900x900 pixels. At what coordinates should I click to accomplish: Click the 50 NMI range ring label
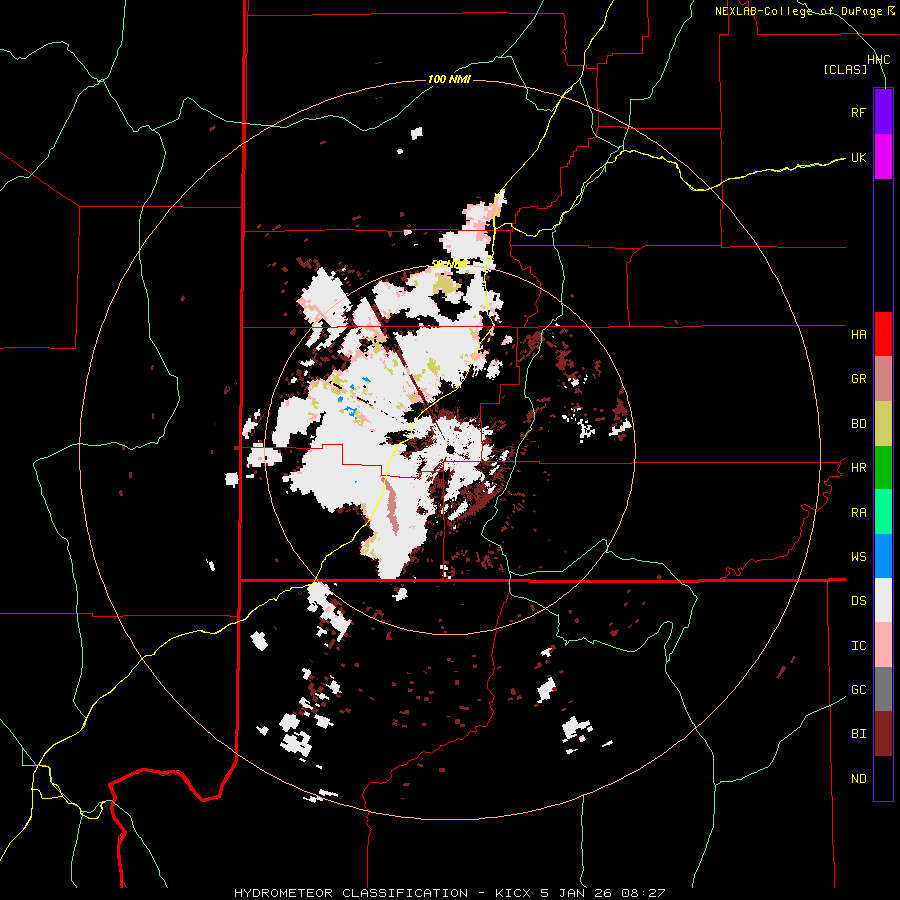(x=449, y=265)
